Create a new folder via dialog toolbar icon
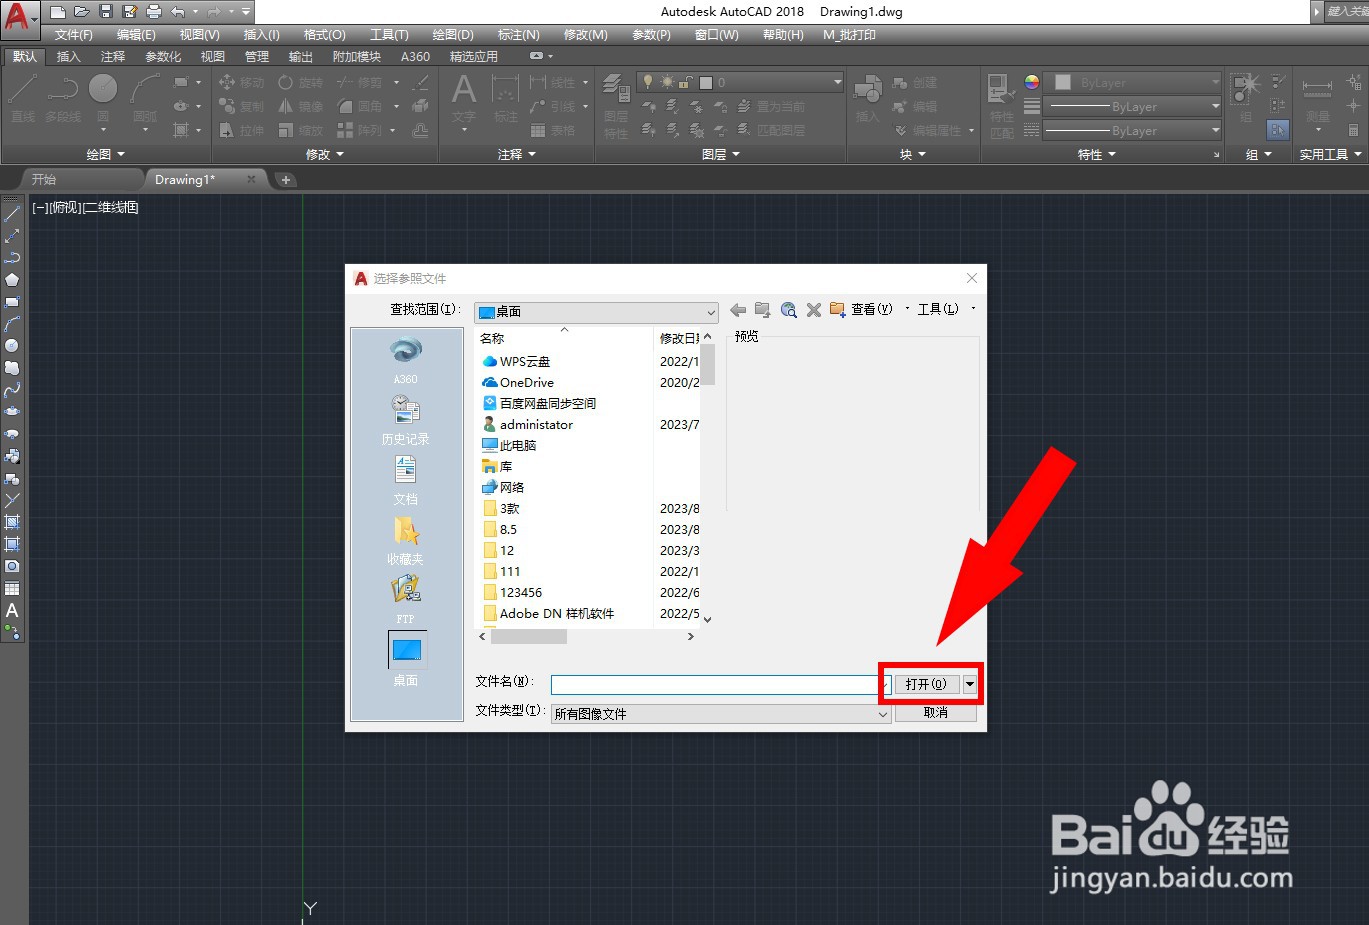 click(838, 310)
